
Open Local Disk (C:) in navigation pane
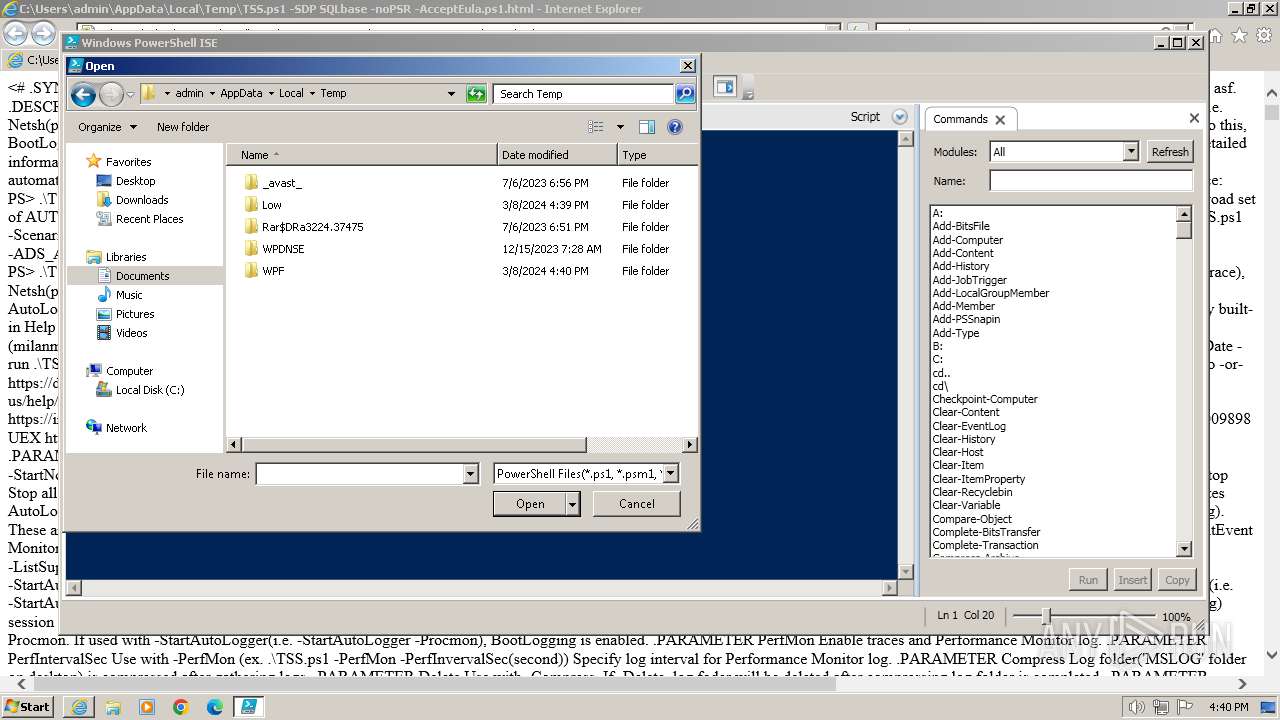(x=150, y=390)
